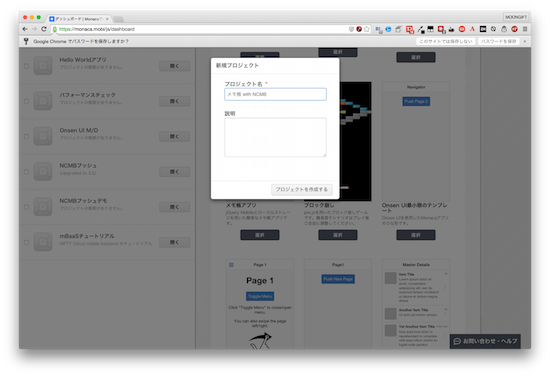Tick the mBaaSチュートリアル checkbox
550x376 pixels.
[26, 242]
